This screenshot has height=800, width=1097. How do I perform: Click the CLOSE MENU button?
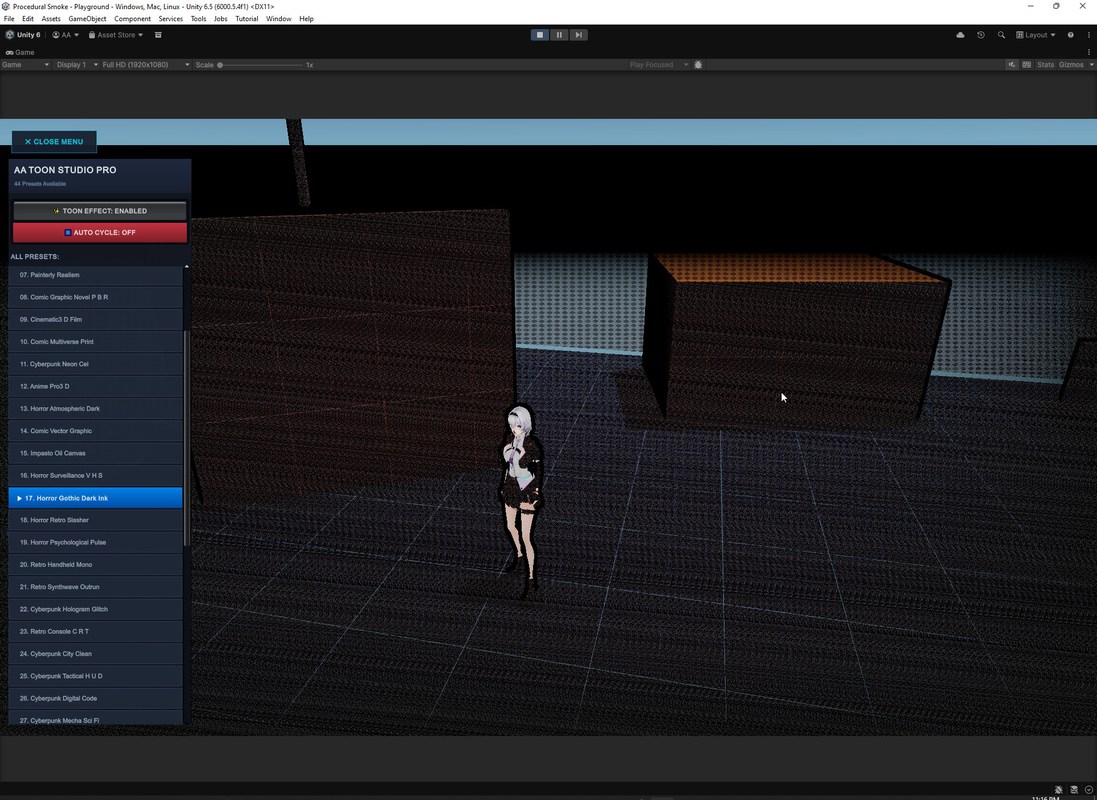(54, 141)
